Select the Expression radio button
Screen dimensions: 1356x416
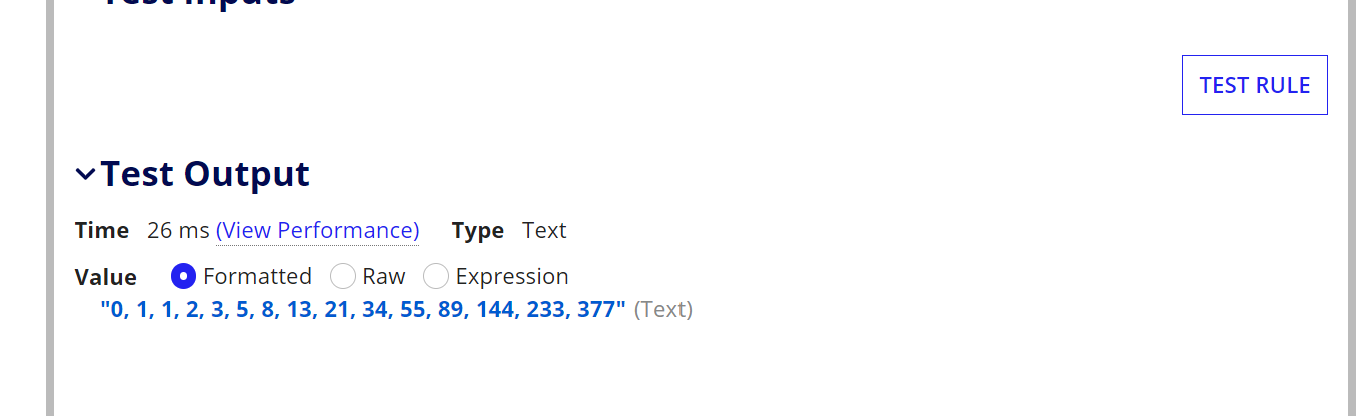(x=436, y=276)
